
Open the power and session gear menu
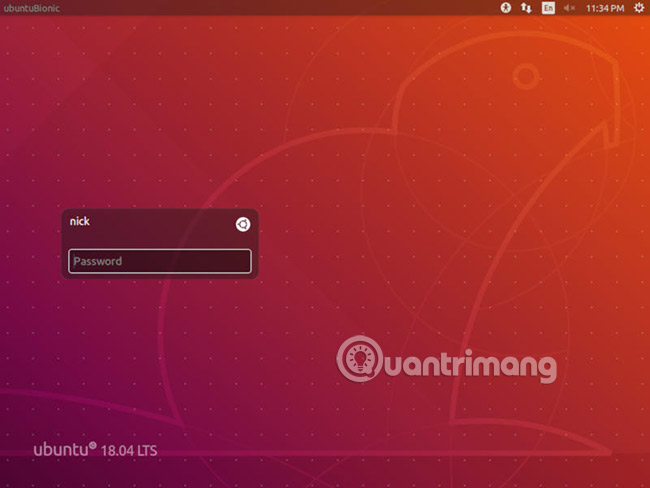pos(639,7)
